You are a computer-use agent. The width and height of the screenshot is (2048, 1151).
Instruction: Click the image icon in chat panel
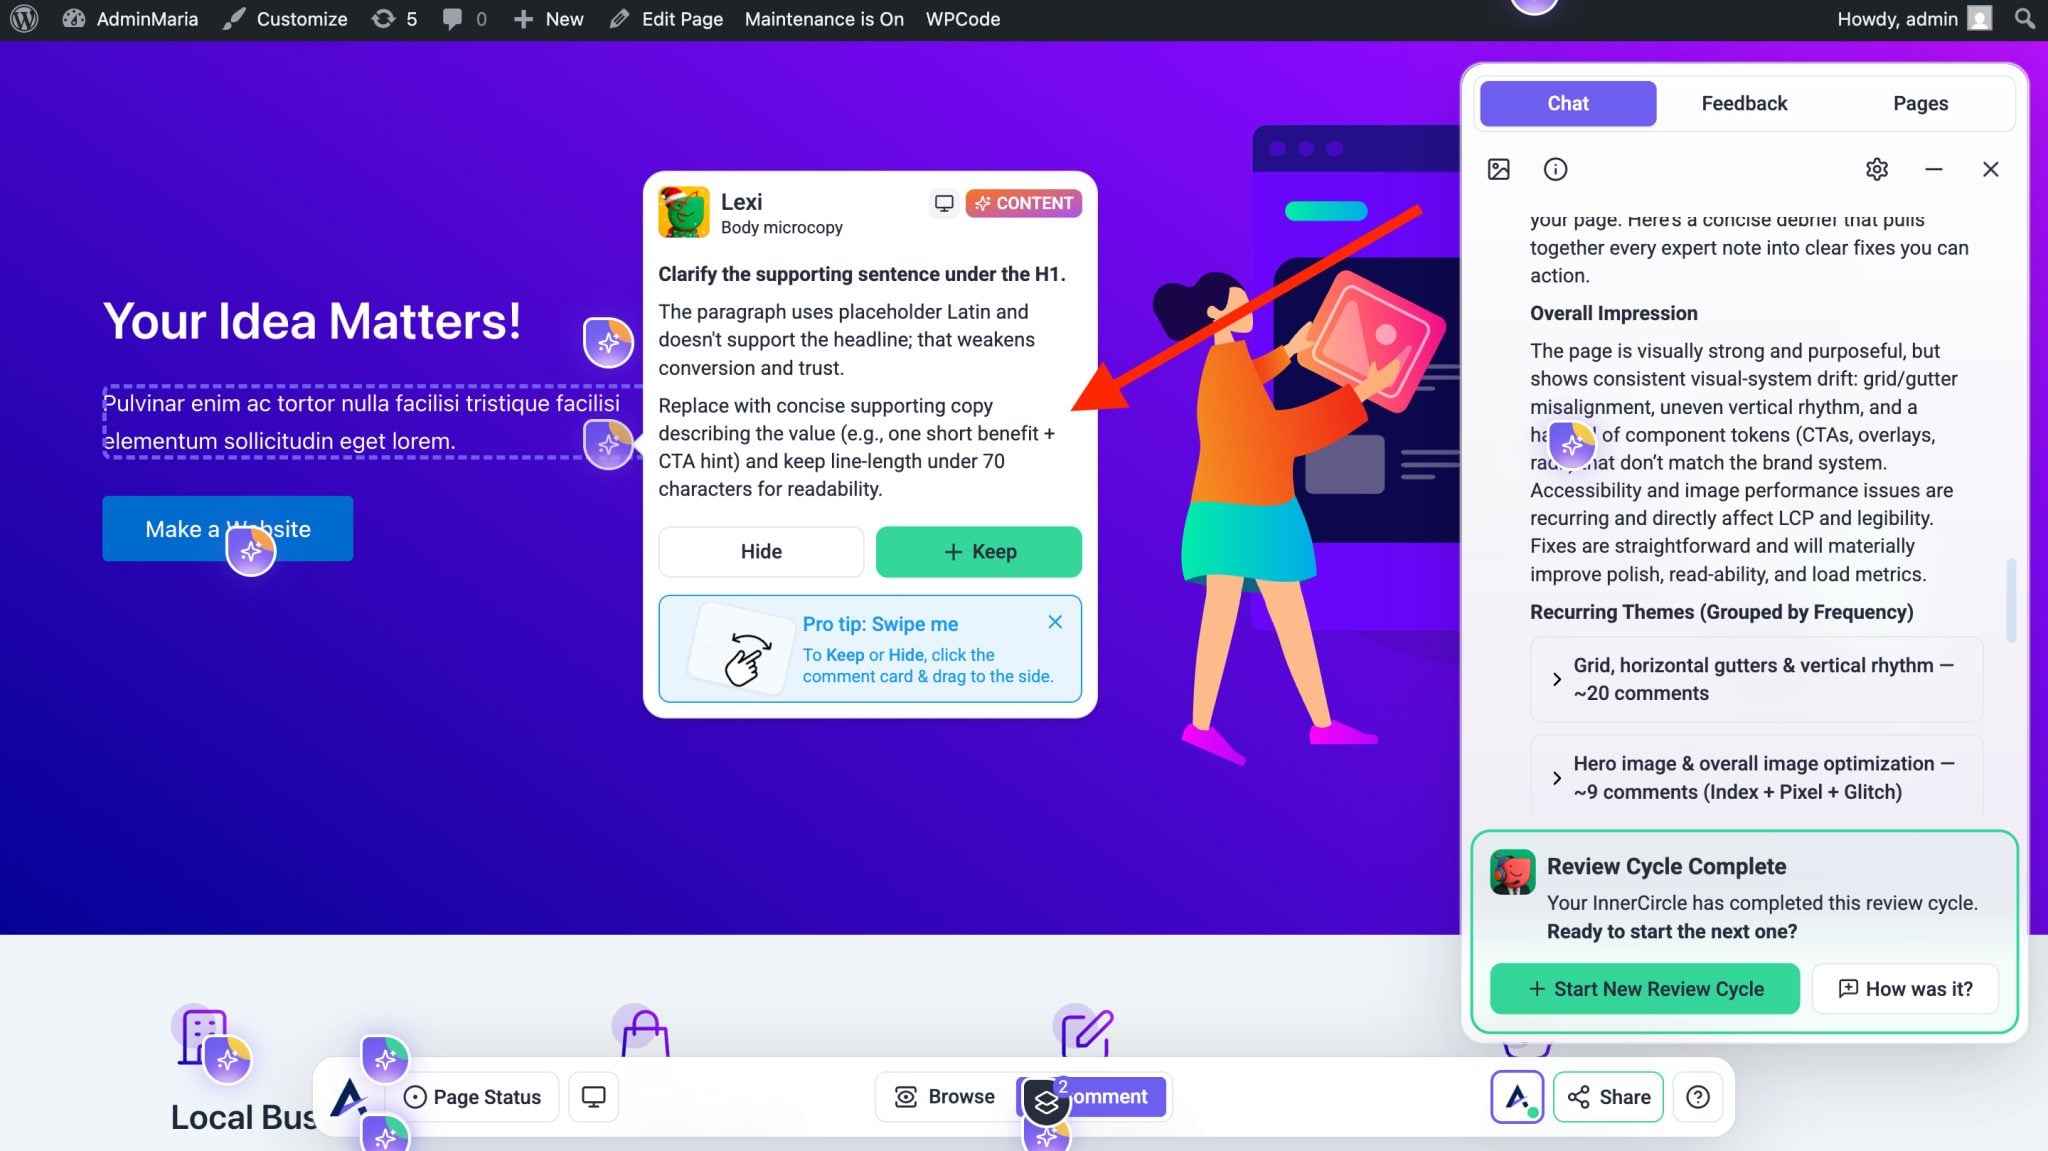(x=1498, y=169)
